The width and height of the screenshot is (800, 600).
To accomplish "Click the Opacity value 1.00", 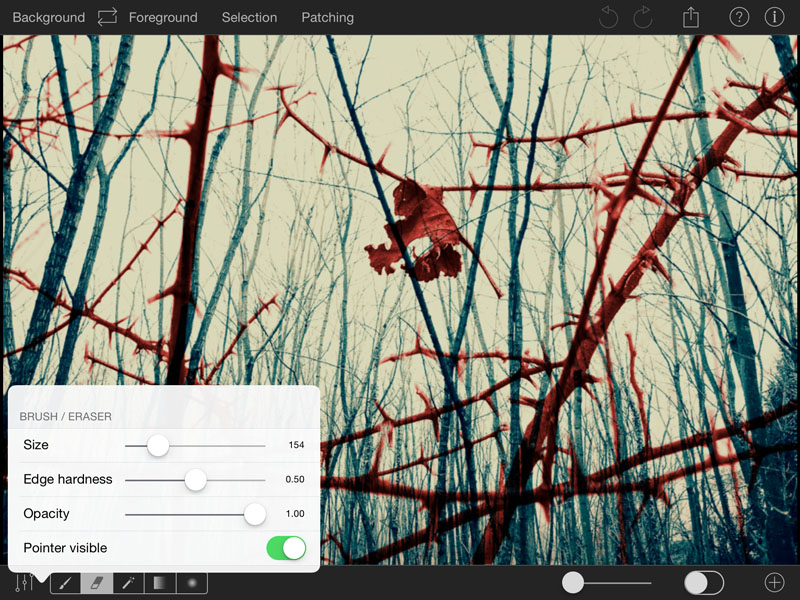I will tap(295, 513).
